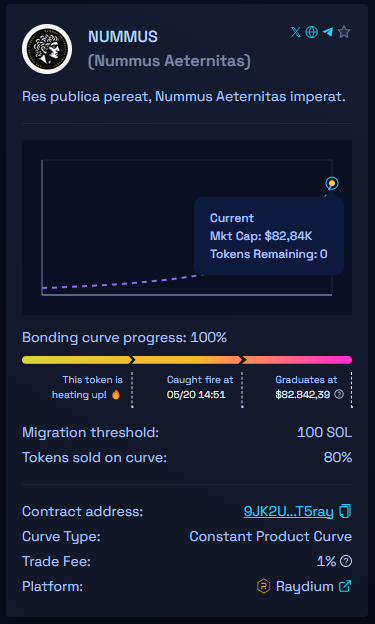The image size is (375, 624).
Task: Toggle the favorite star icon
Action: pyautogui.click(x=344, y=32)
